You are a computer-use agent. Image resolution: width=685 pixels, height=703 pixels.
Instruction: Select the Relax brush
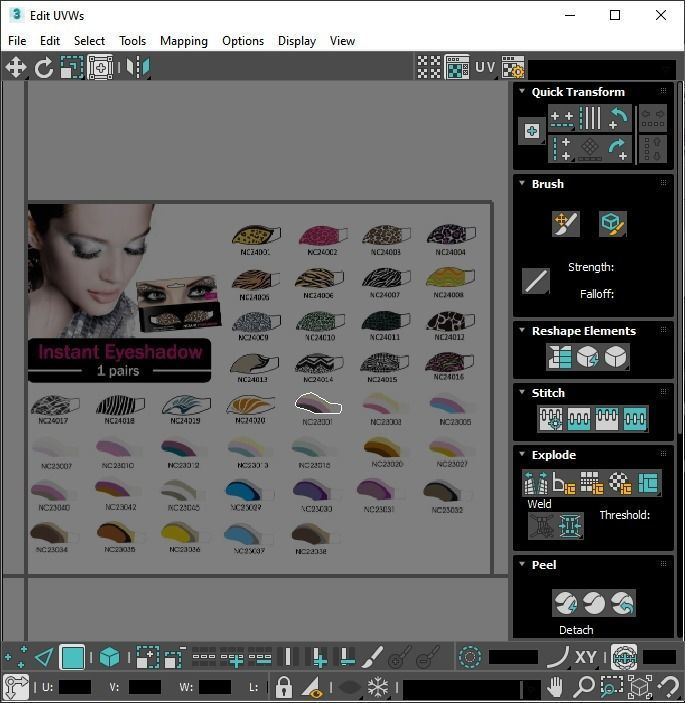click(x=612, y=224)
